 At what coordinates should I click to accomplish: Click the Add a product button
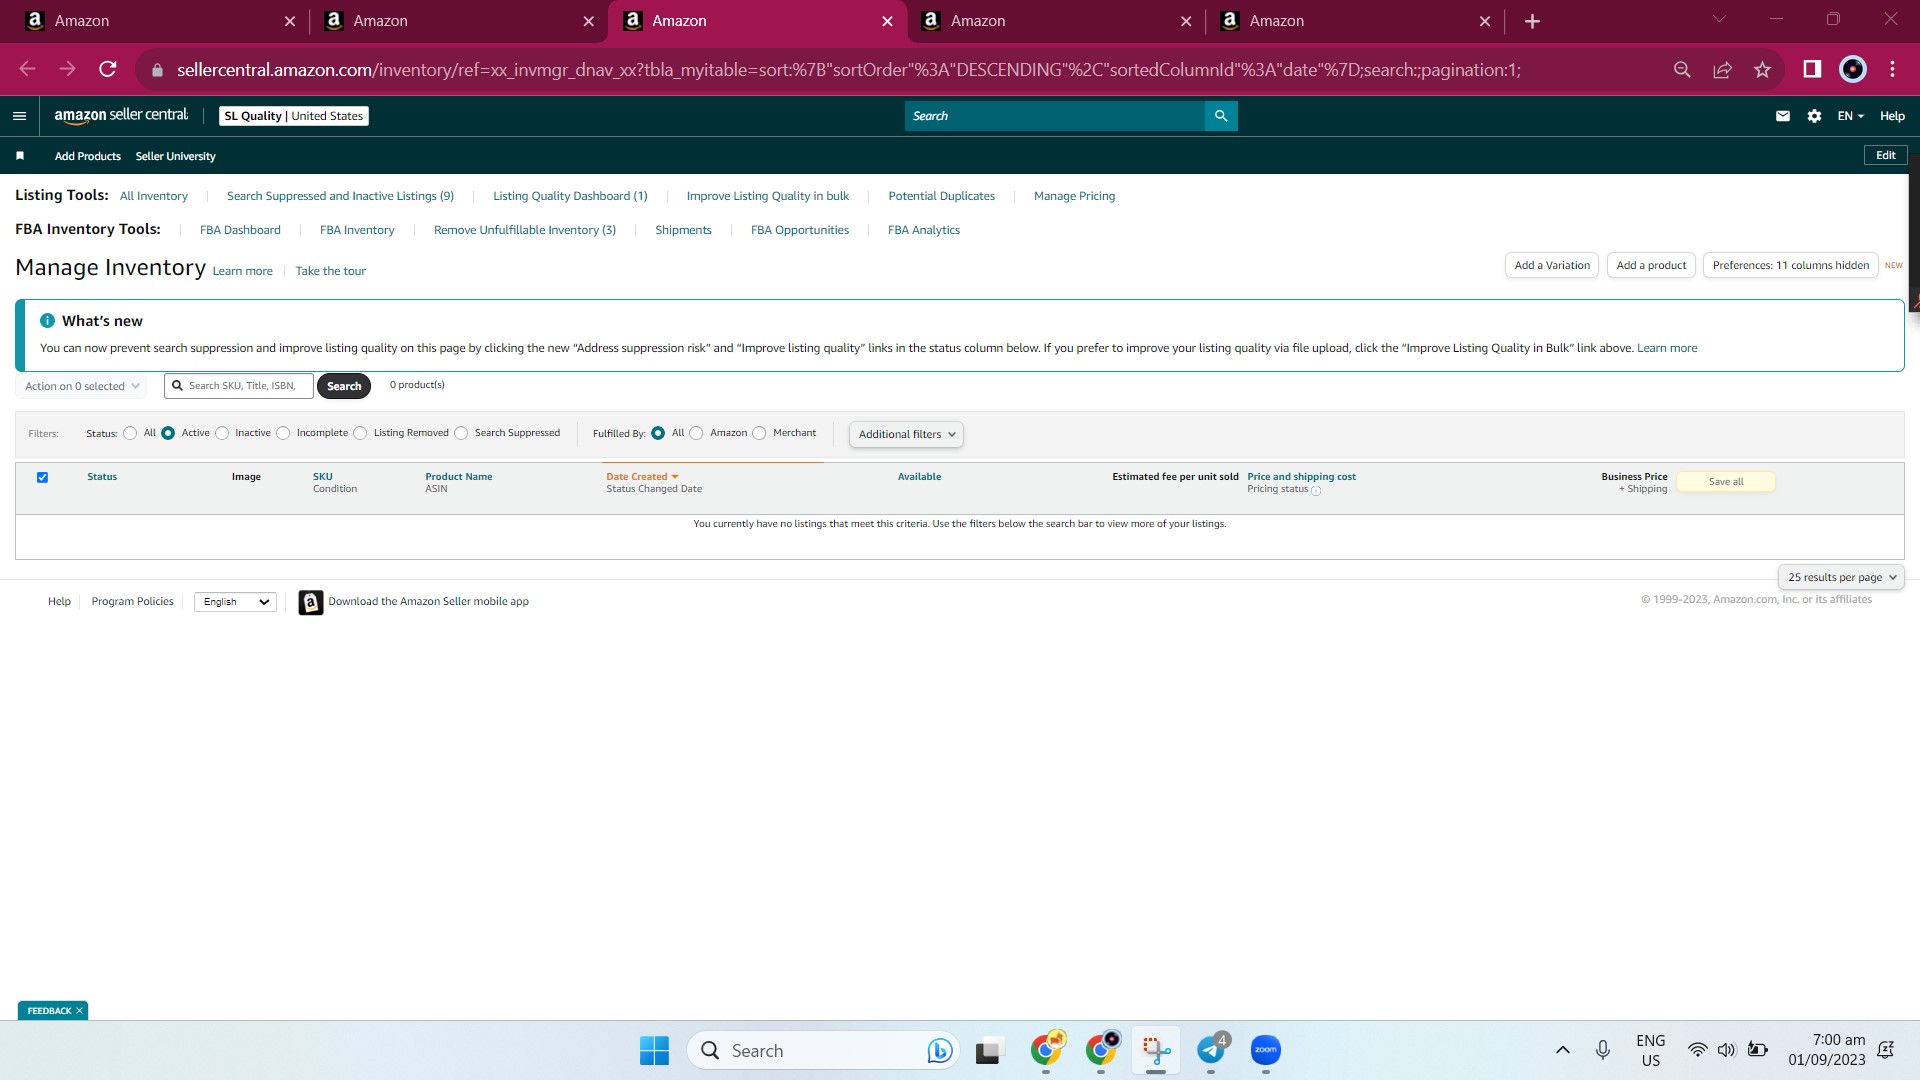(x=1651, y=265)
